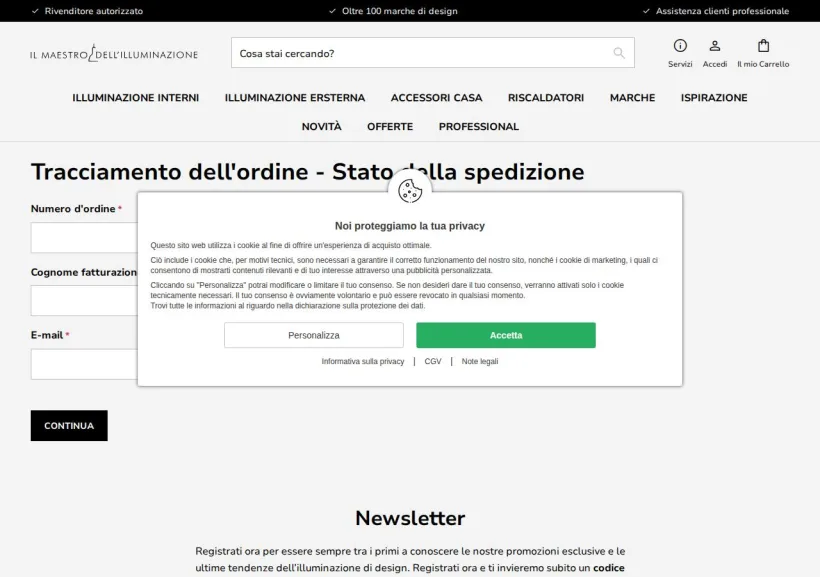Click the Oltre 100 marche di design text
The image size is (820, 577).
click(x=400, y=11)
